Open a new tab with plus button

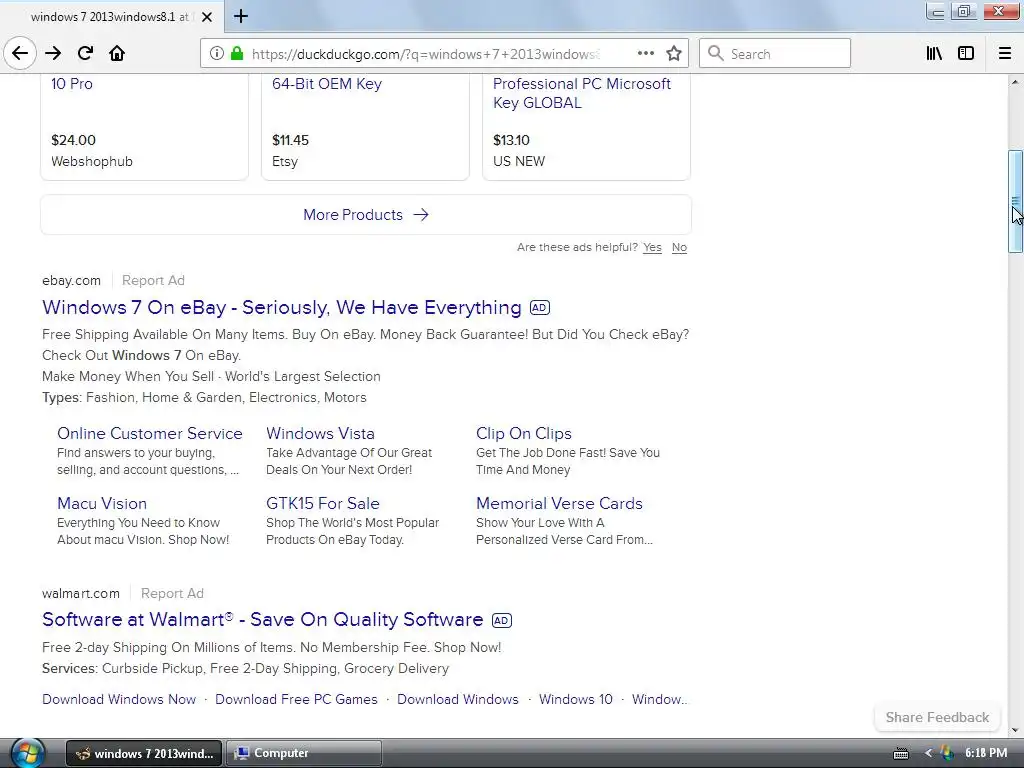click(240, 16)
